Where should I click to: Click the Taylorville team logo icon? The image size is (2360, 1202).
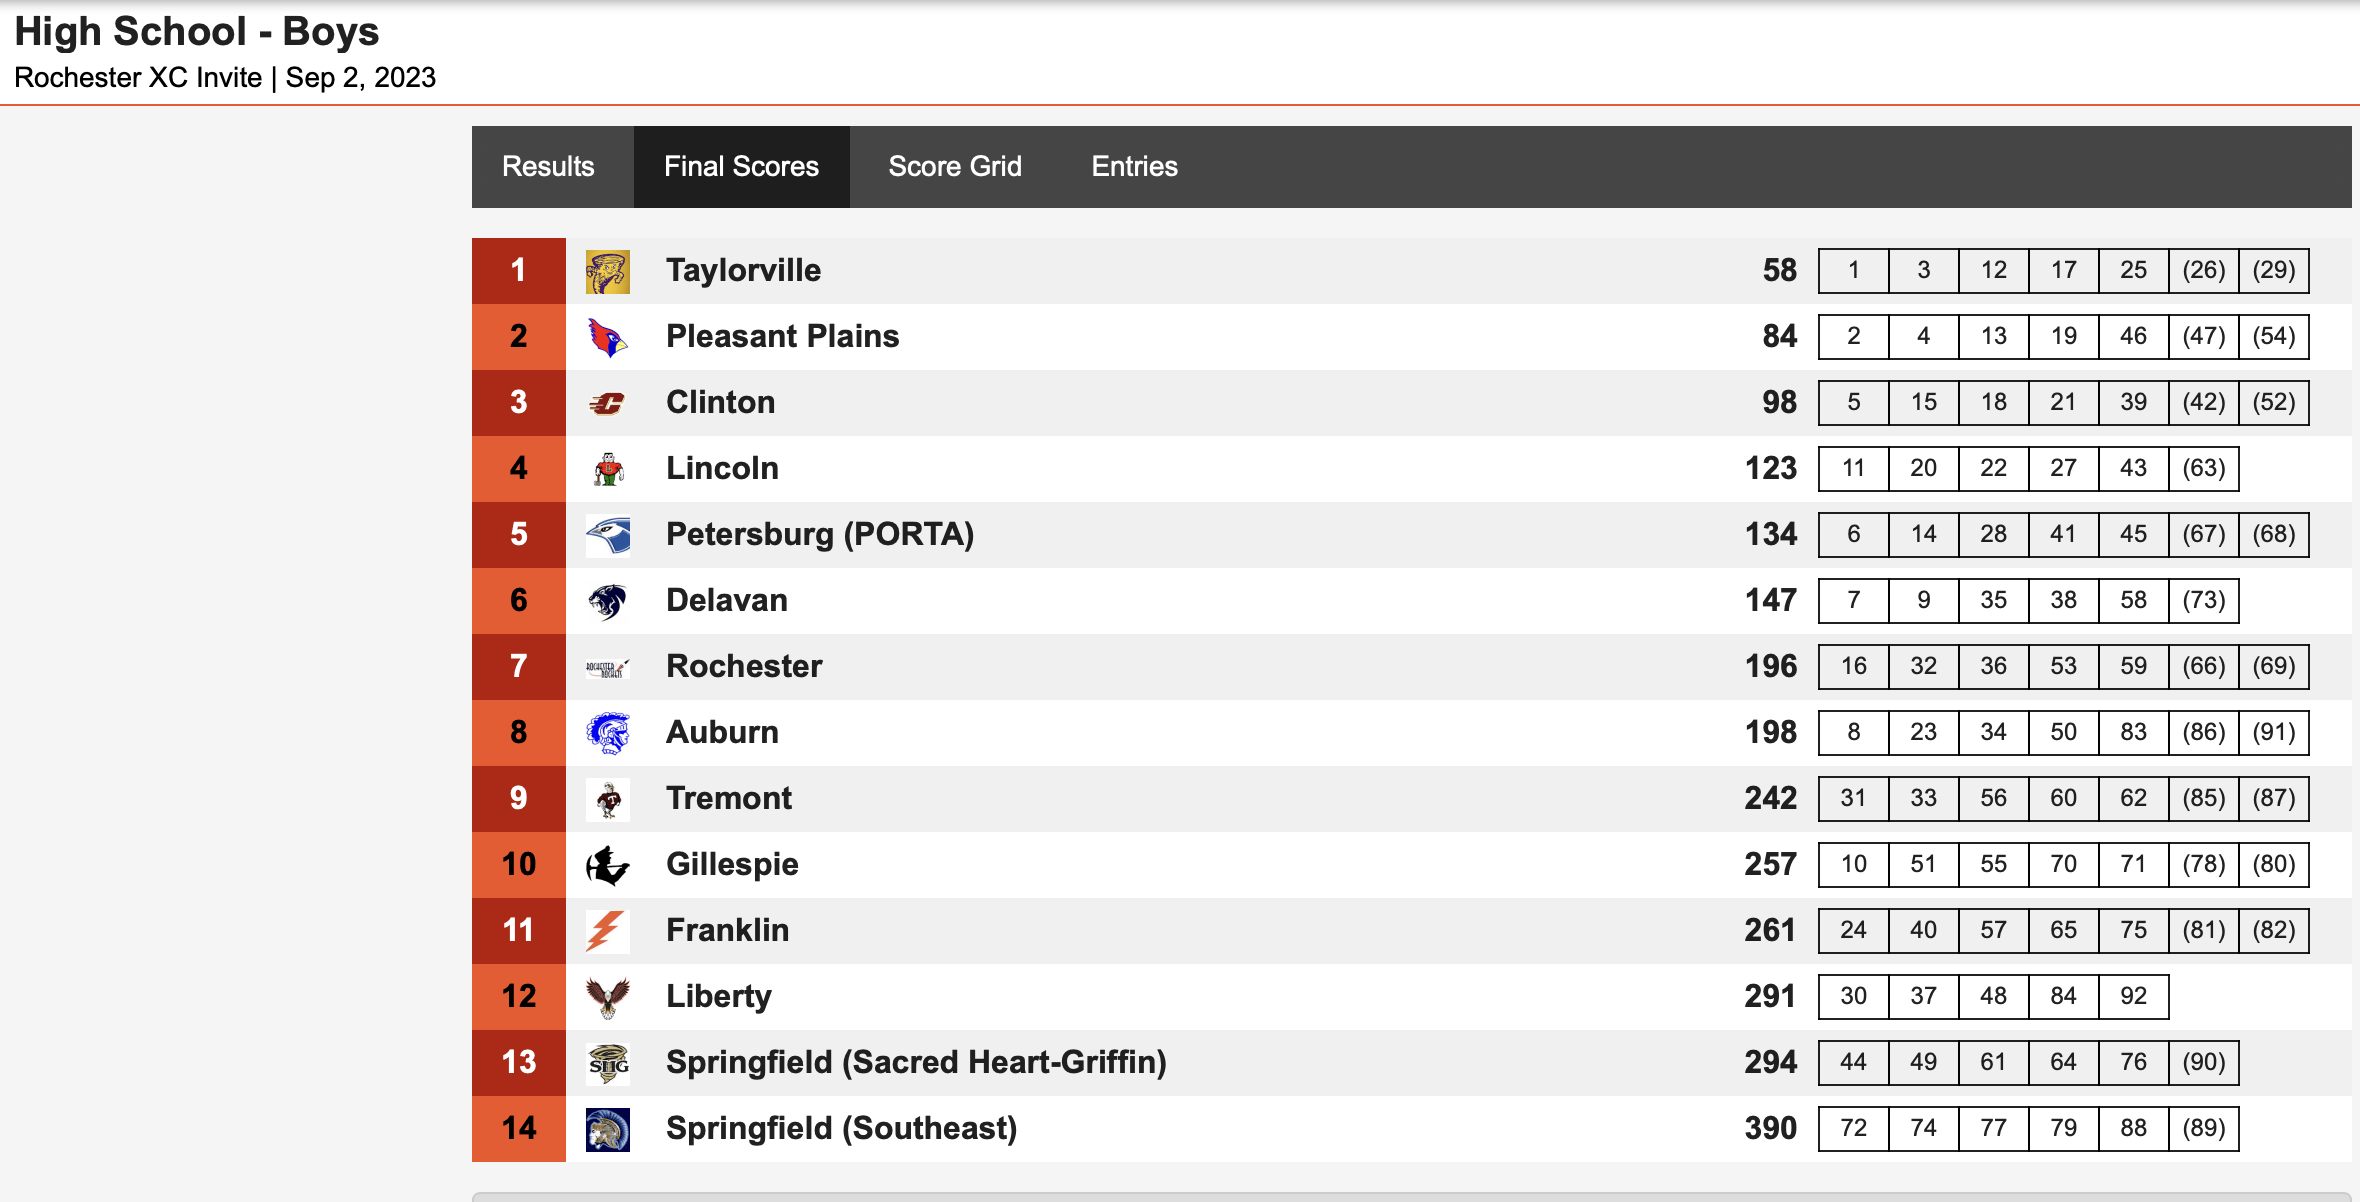[x=607, y=271]
